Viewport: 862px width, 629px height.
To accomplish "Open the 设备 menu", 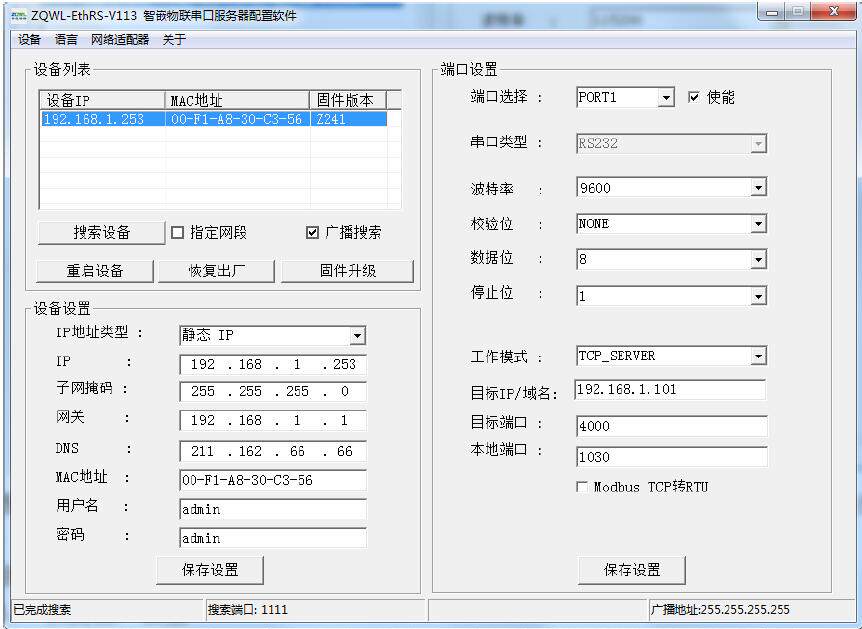I will (x=29, y=40).
